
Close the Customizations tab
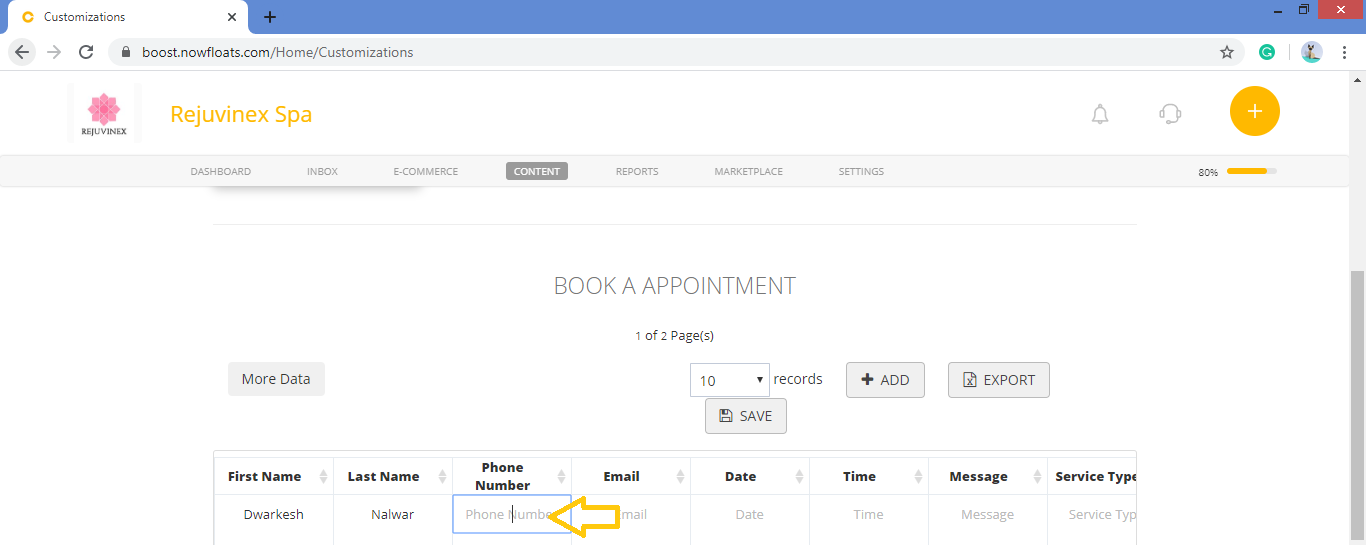pos(232,17)
